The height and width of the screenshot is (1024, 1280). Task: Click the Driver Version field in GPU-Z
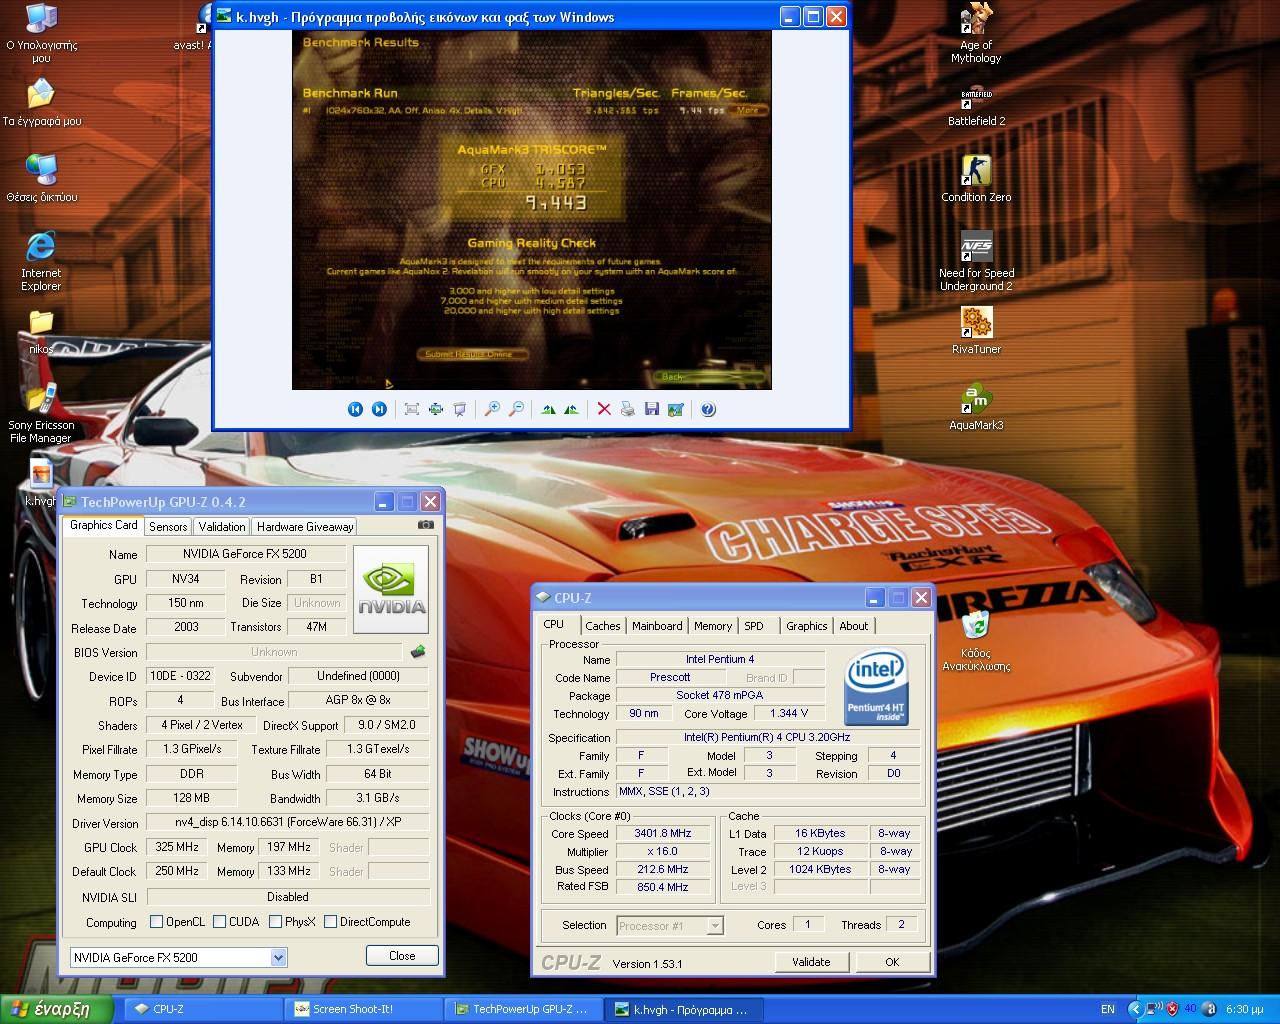coord(288,823)
